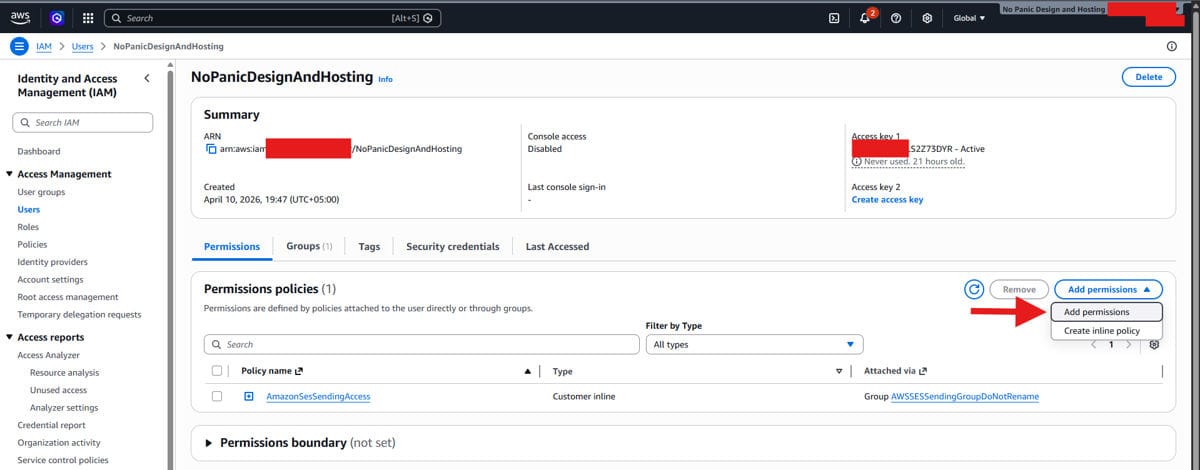Check the AmazonSesSendingAccess row checkbox

pos(217,396)
